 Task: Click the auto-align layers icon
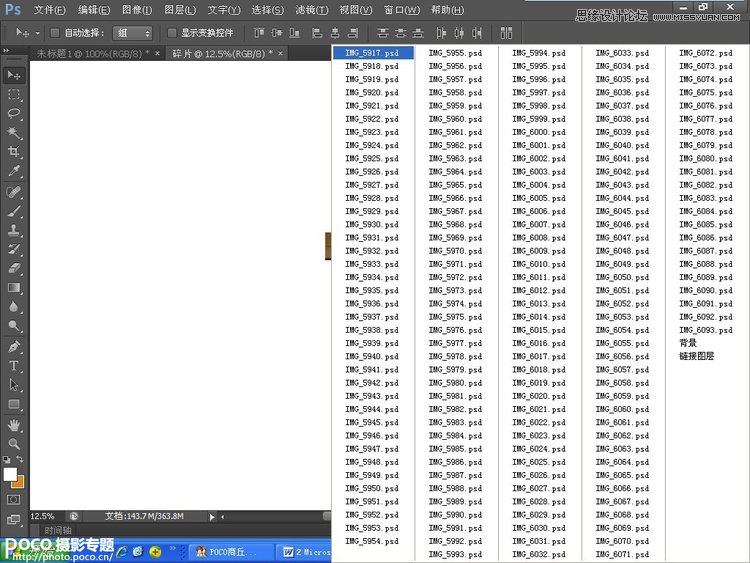point(506,33)
